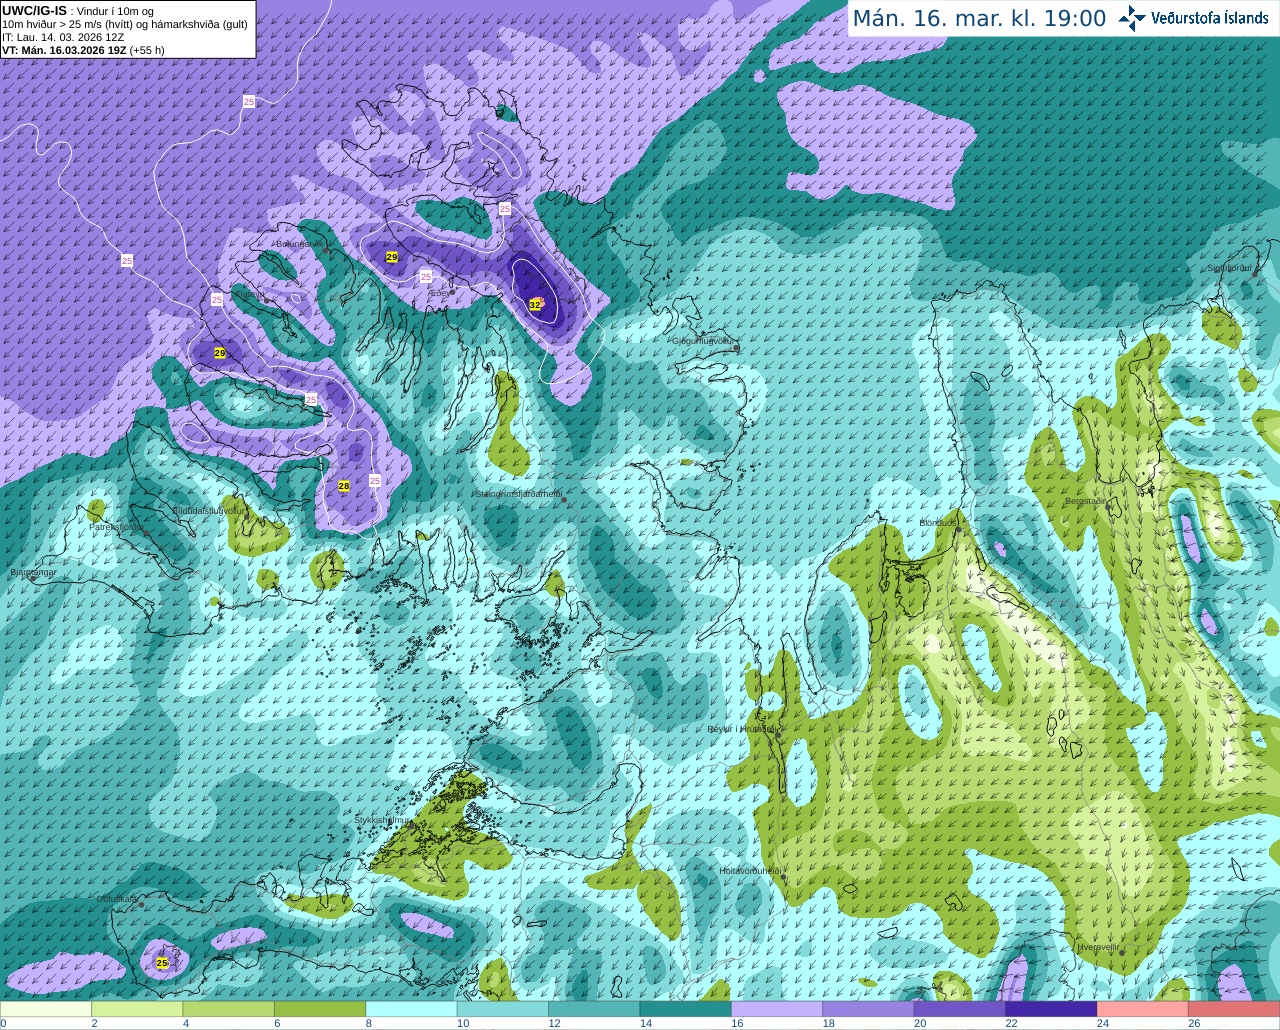Click the Bolungarvík station label

tap(298, 244)
